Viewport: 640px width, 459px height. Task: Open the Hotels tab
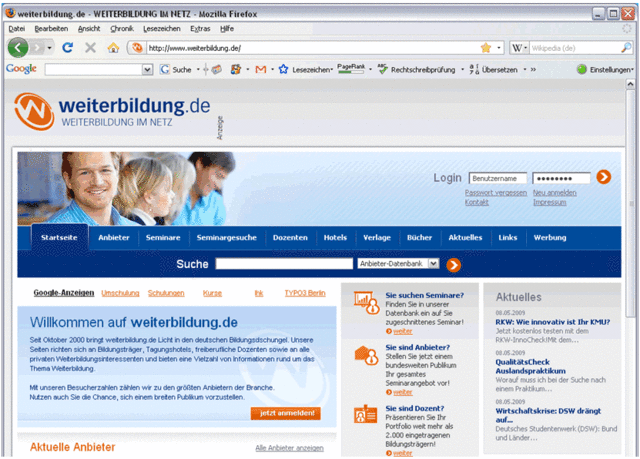pyautogui.click(x=335, y=237)
